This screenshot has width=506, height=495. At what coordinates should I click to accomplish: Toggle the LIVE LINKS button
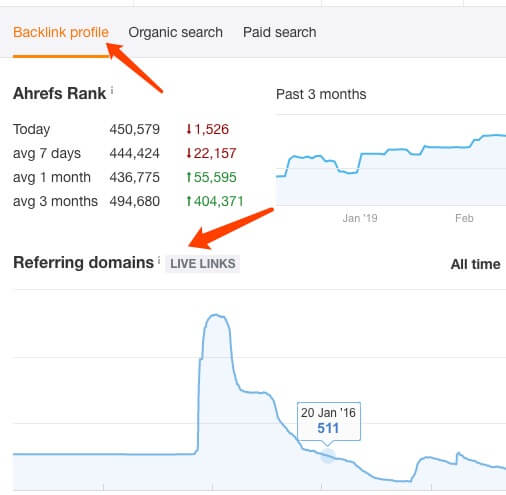pyautogui.click(x=203, y=264)
